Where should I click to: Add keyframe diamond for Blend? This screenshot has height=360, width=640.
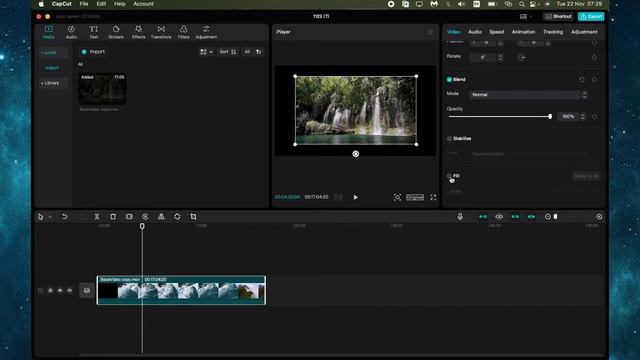594,80
